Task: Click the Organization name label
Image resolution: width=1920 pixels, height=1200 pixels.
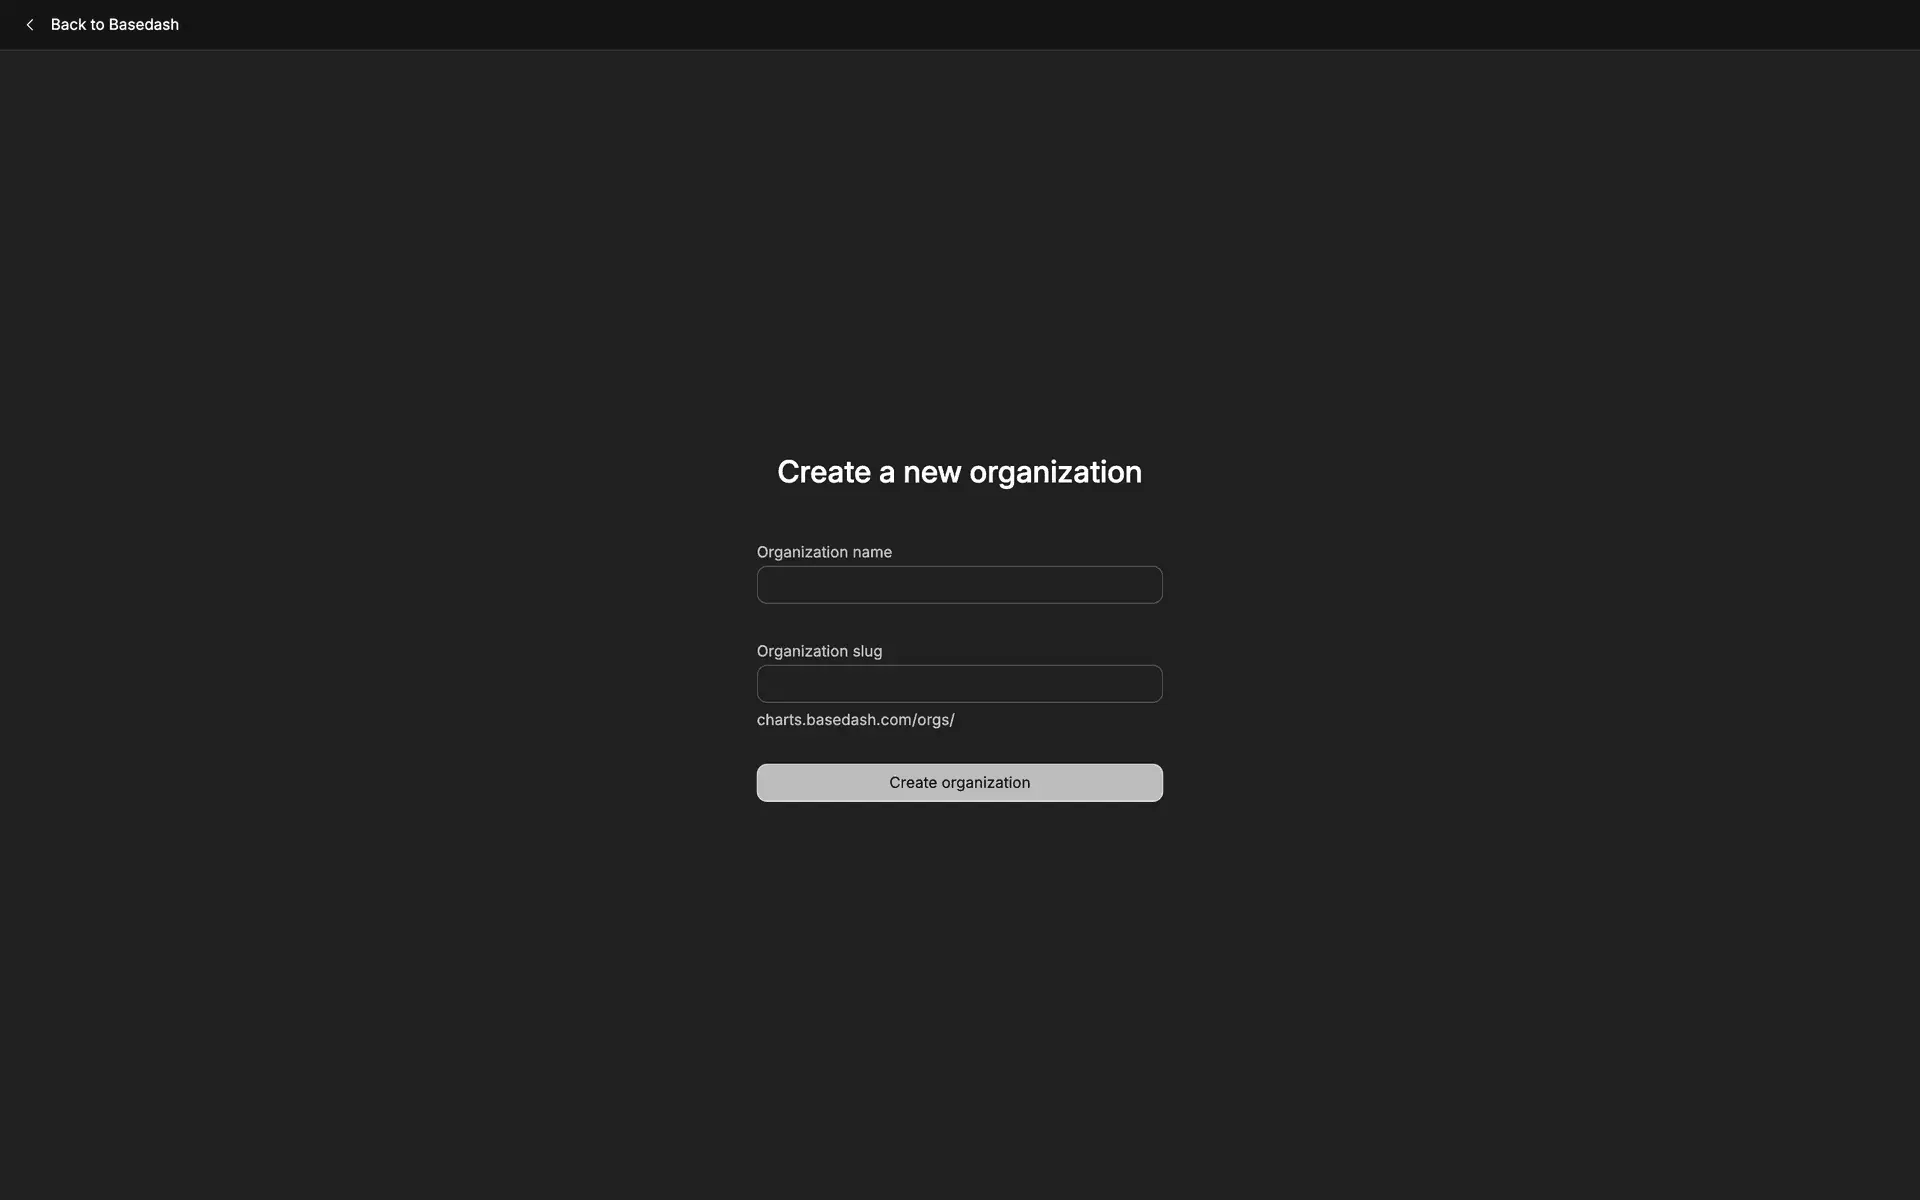Action: pyautogui.click(x=823, y=552)
